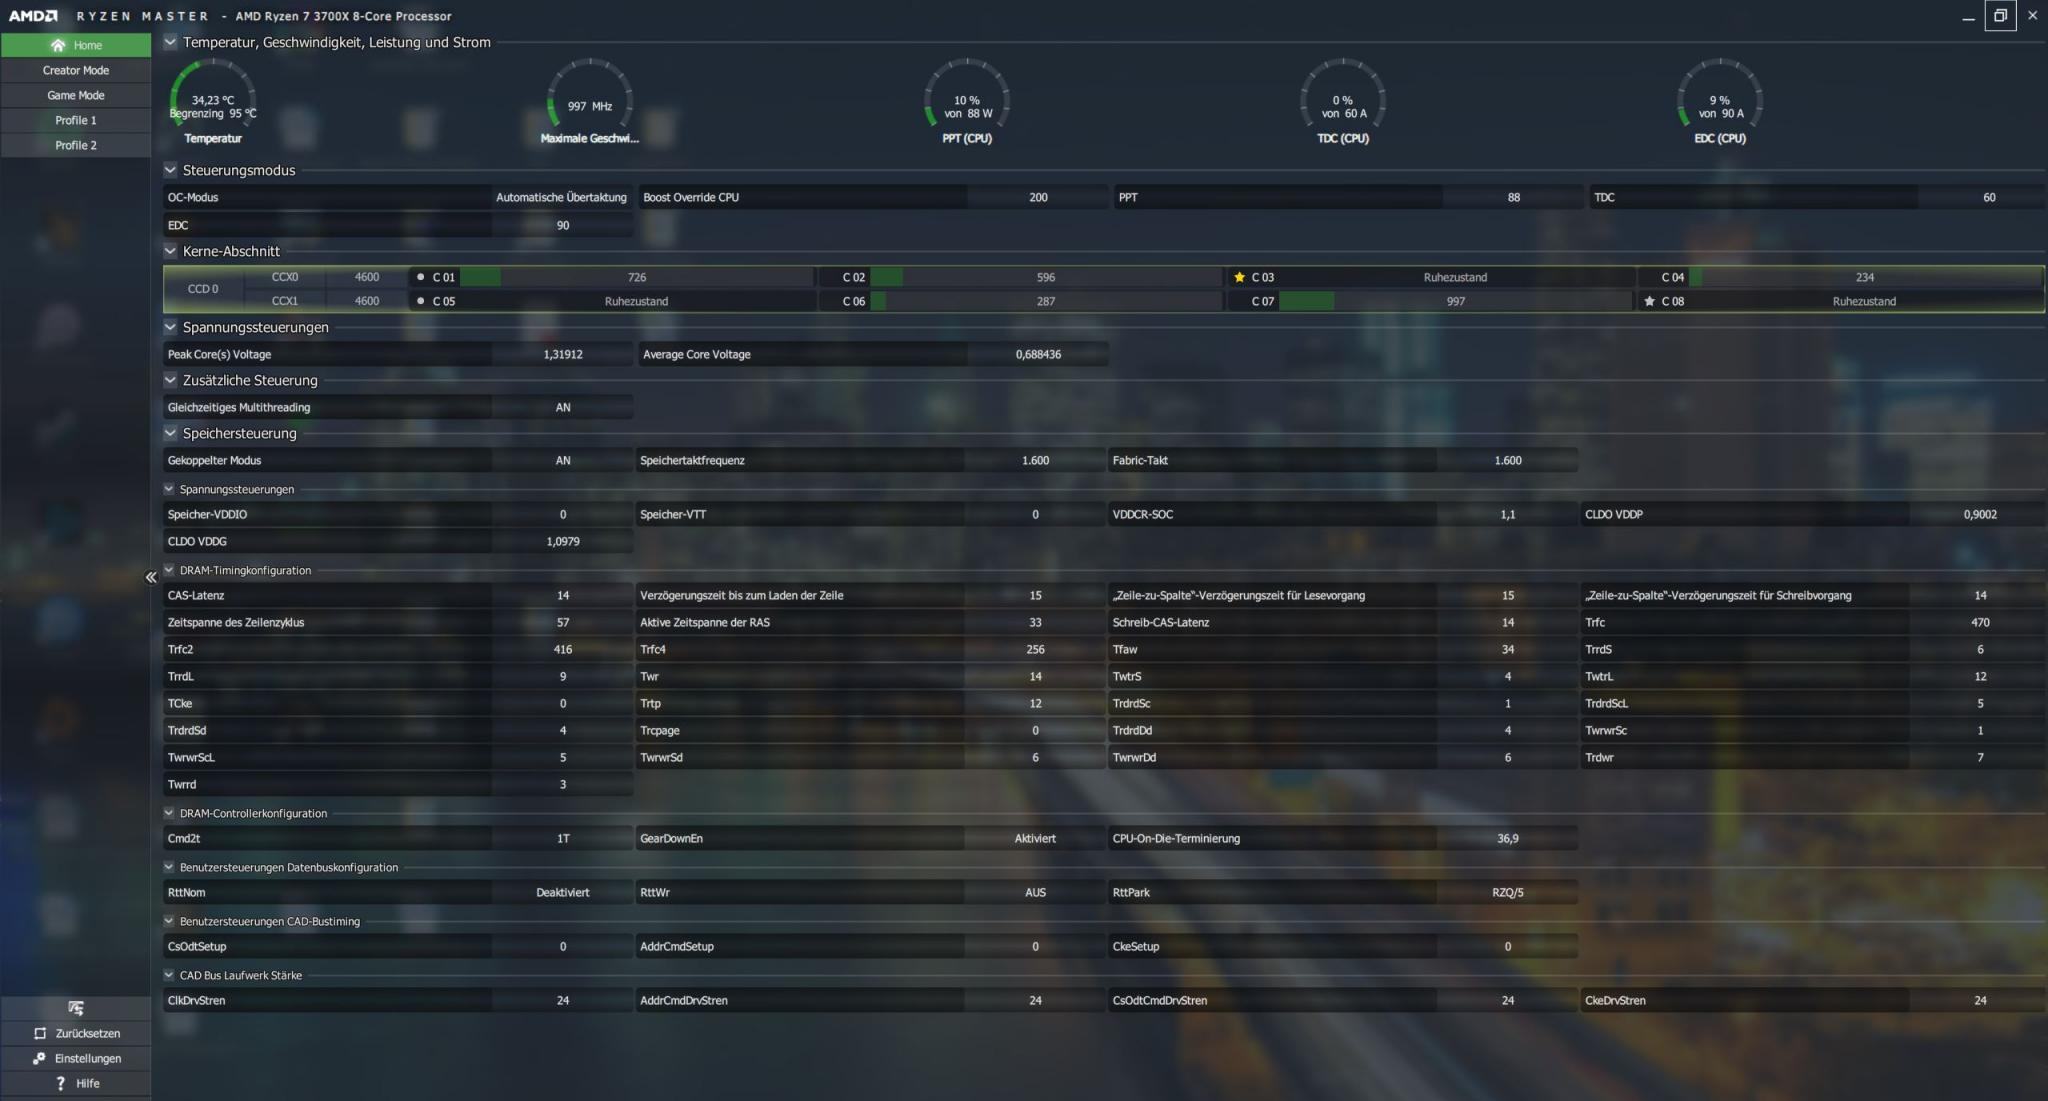Collapse the Kerne-Abschnitt section

coord(170,251)
